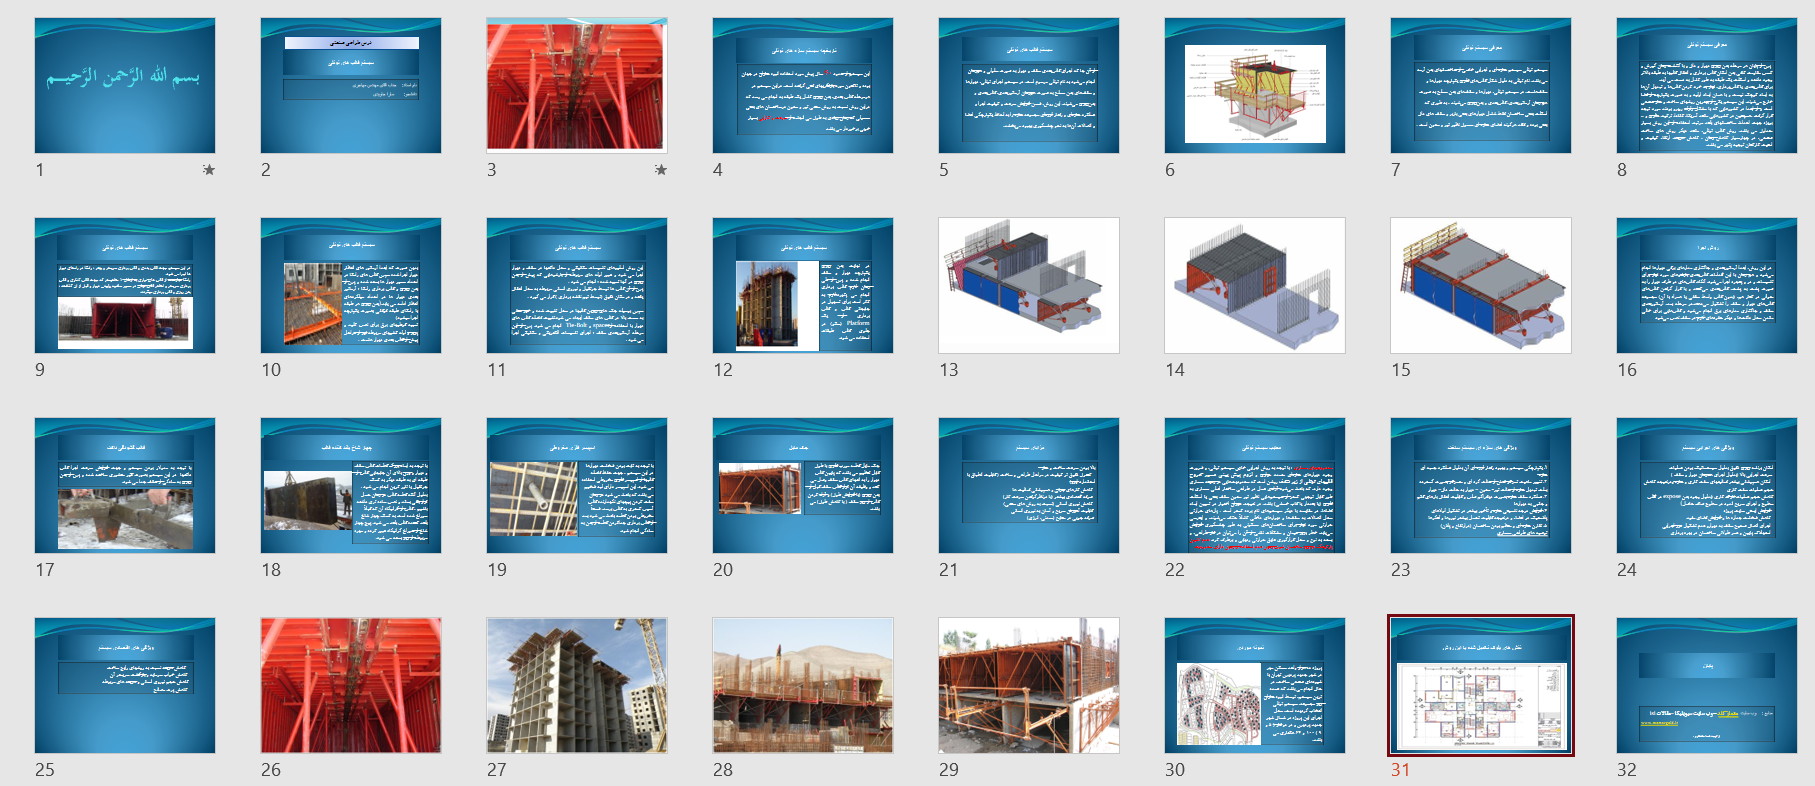
Task: Open slide 3 red formwork photo
Action: (x=577, y=85)
